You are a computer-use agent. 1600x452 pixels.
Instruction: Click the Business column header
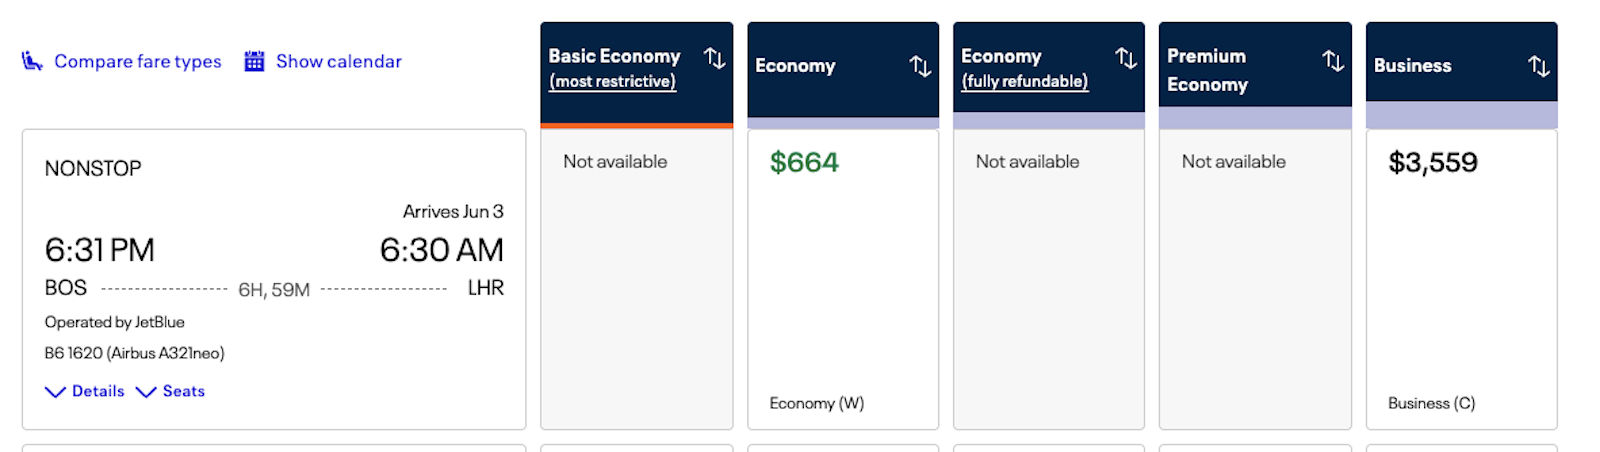tap(1412, 66)
